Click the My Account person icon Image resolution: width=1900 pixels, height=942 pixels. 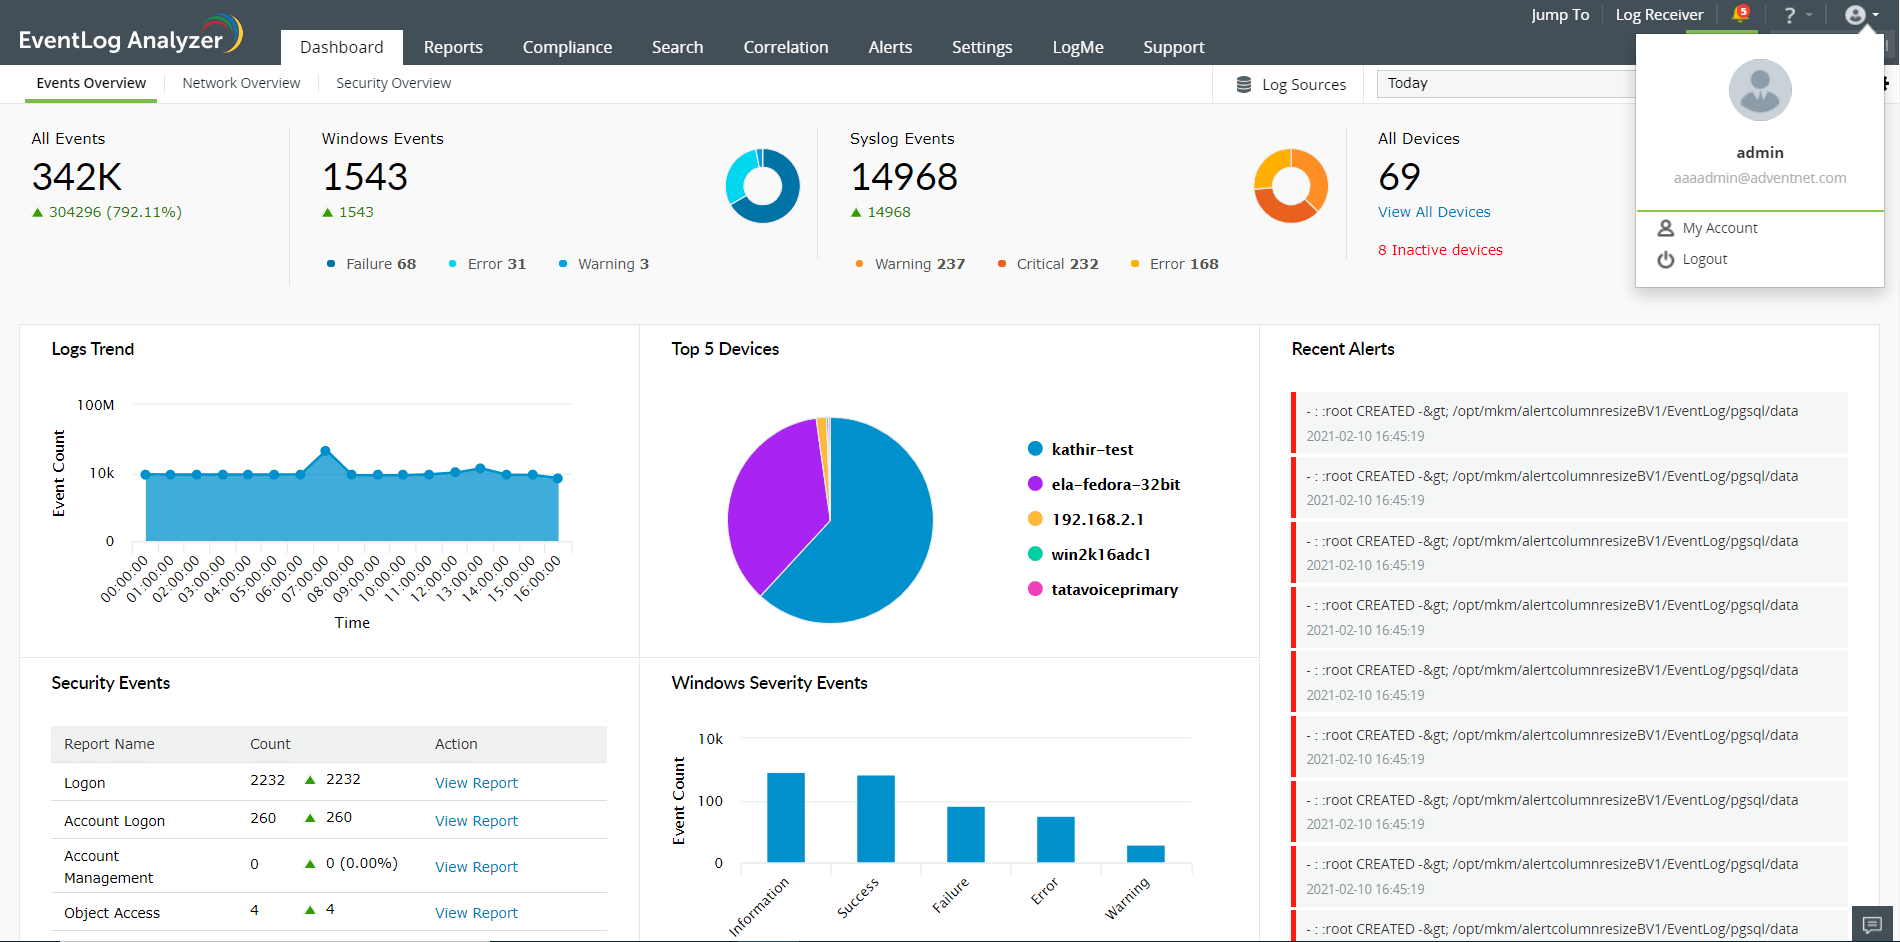(x=1665, y=228)
